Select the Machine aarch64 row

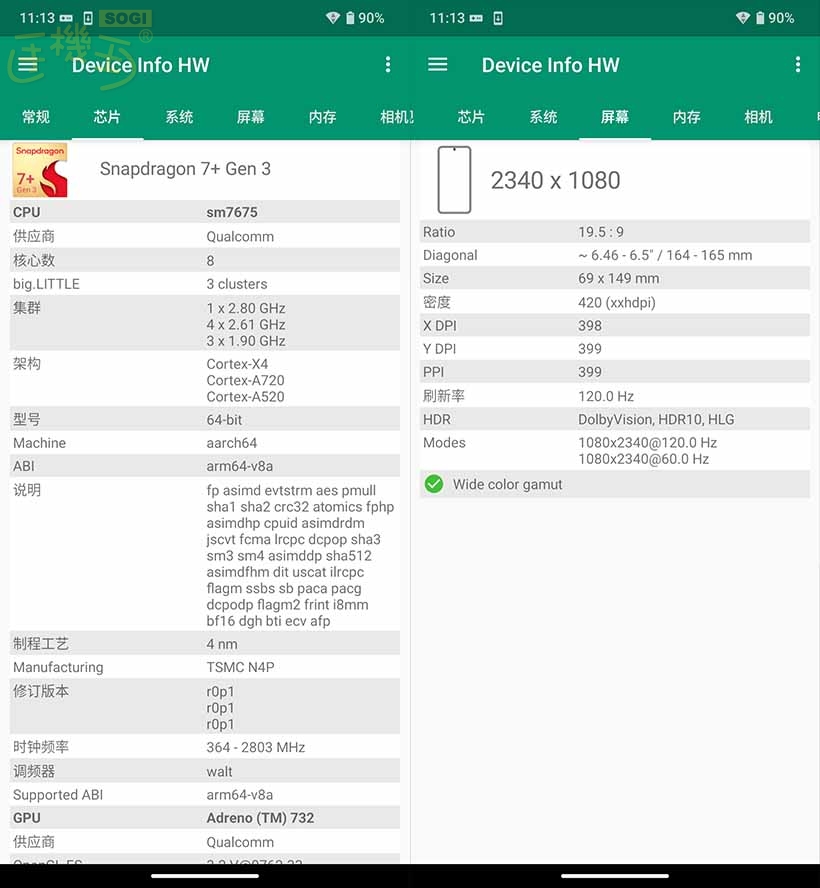(205, 443)
